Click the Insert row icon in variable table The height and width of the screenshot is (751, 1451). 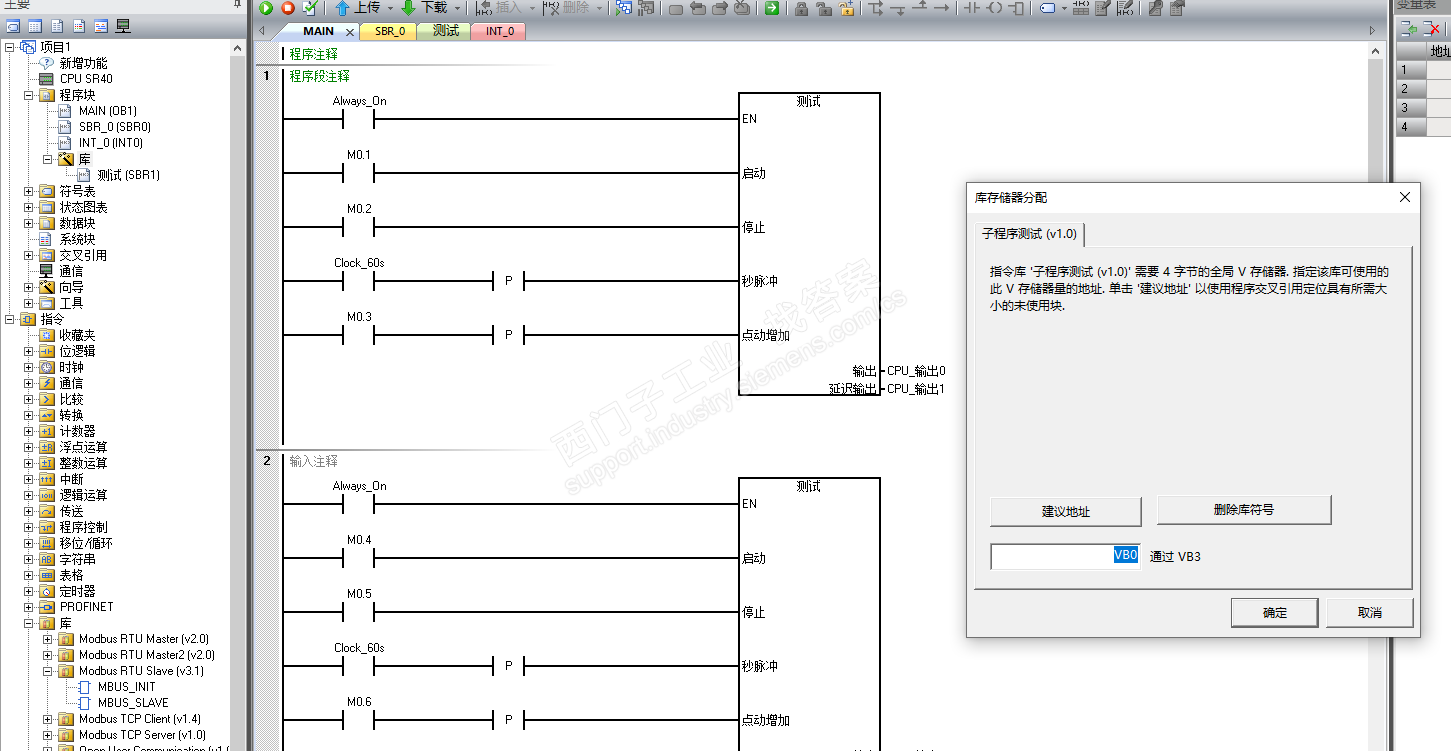click(1408, 29)
